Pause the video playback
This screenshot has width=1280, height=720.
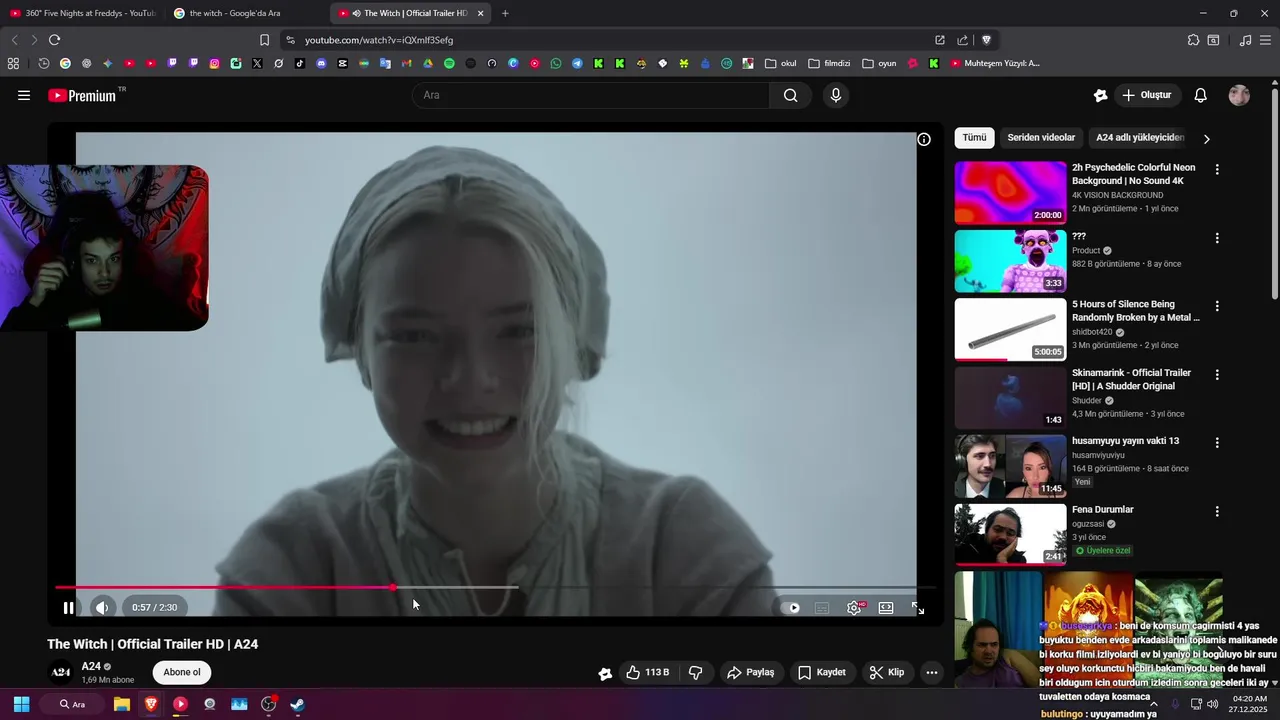pyautogui.click(x=68, y=607)
